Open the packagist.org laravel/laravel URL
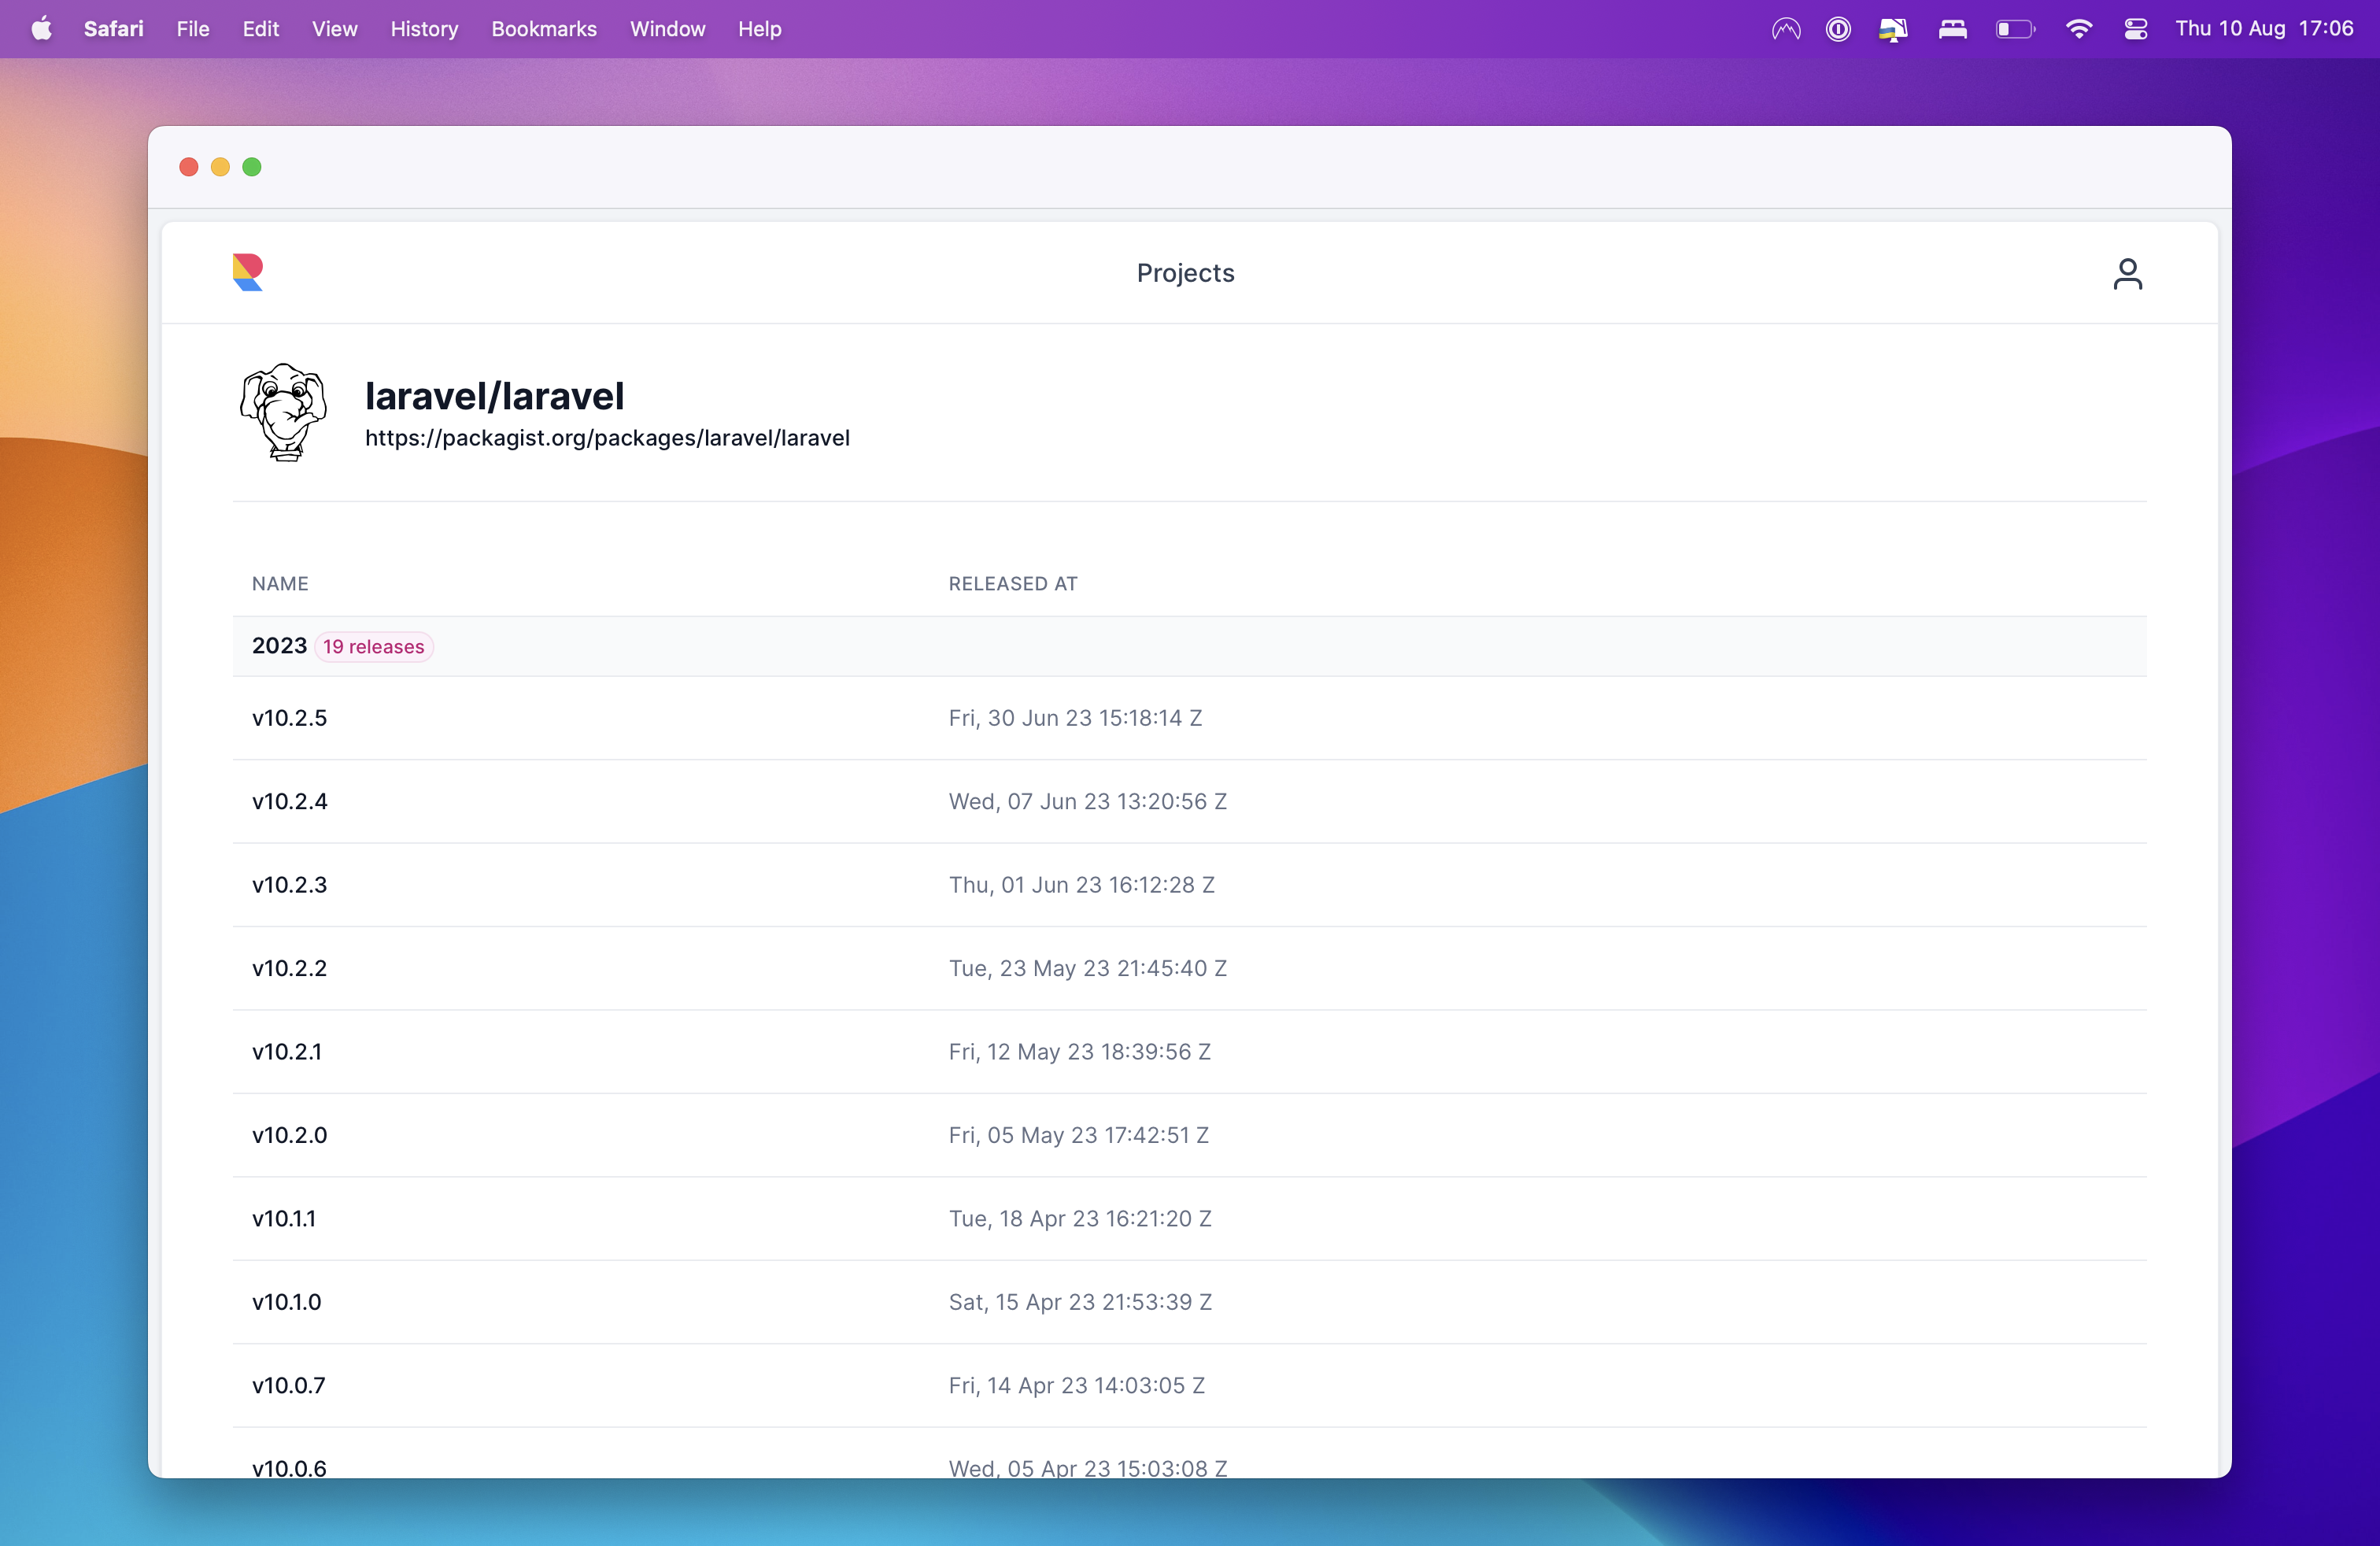 point(607,438)
